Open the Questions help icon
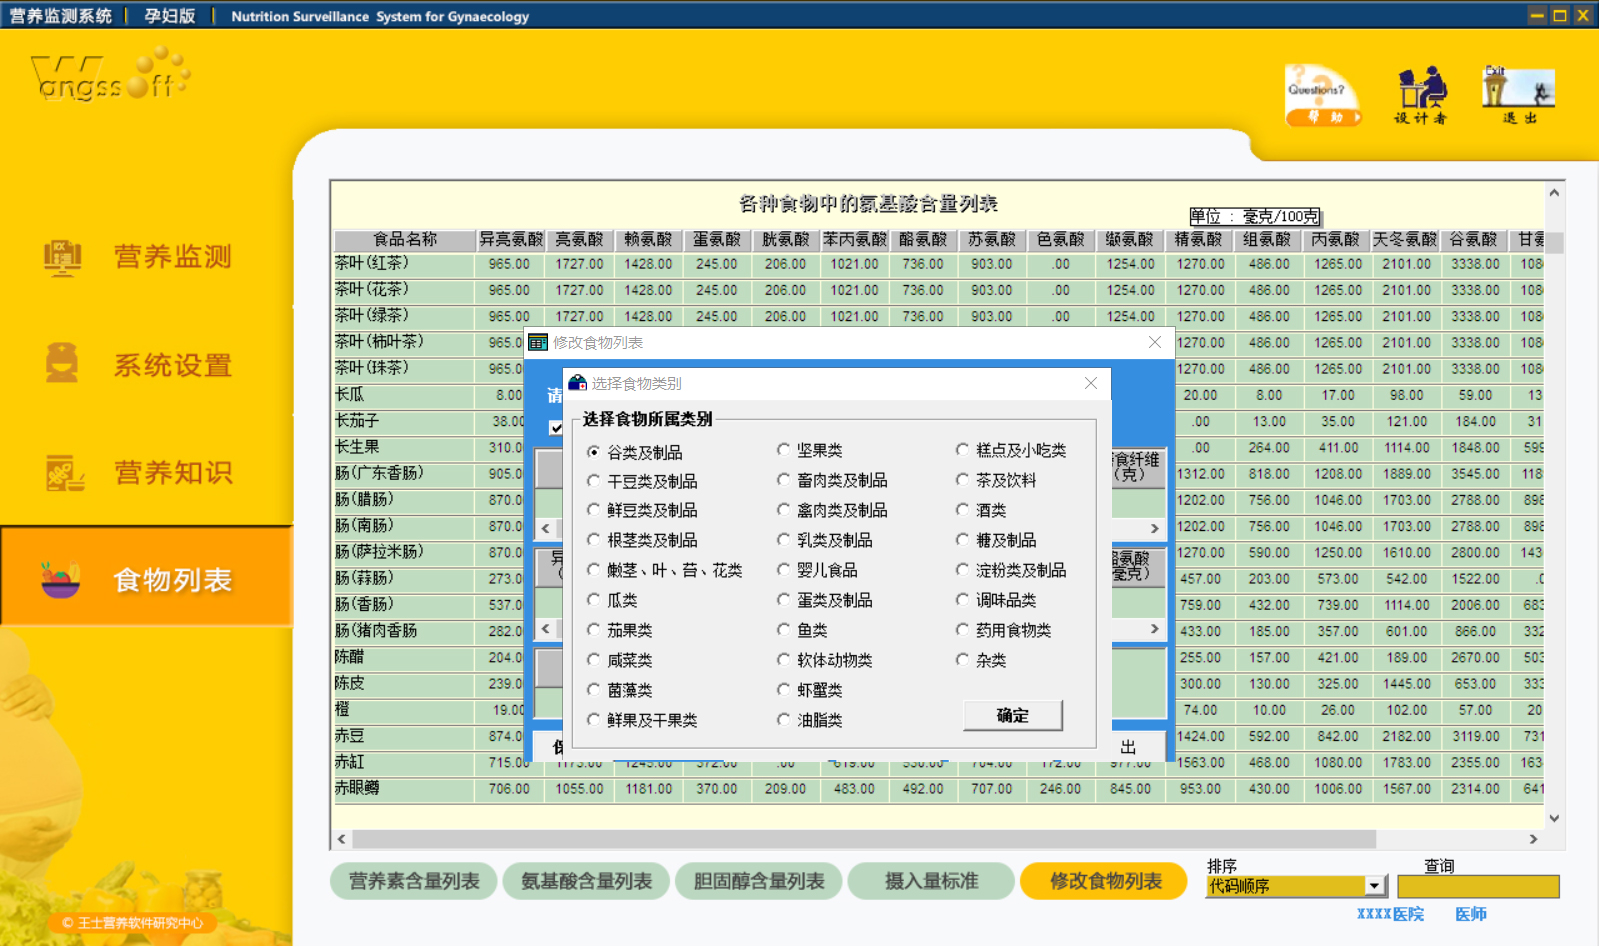 click(1322, 94)
